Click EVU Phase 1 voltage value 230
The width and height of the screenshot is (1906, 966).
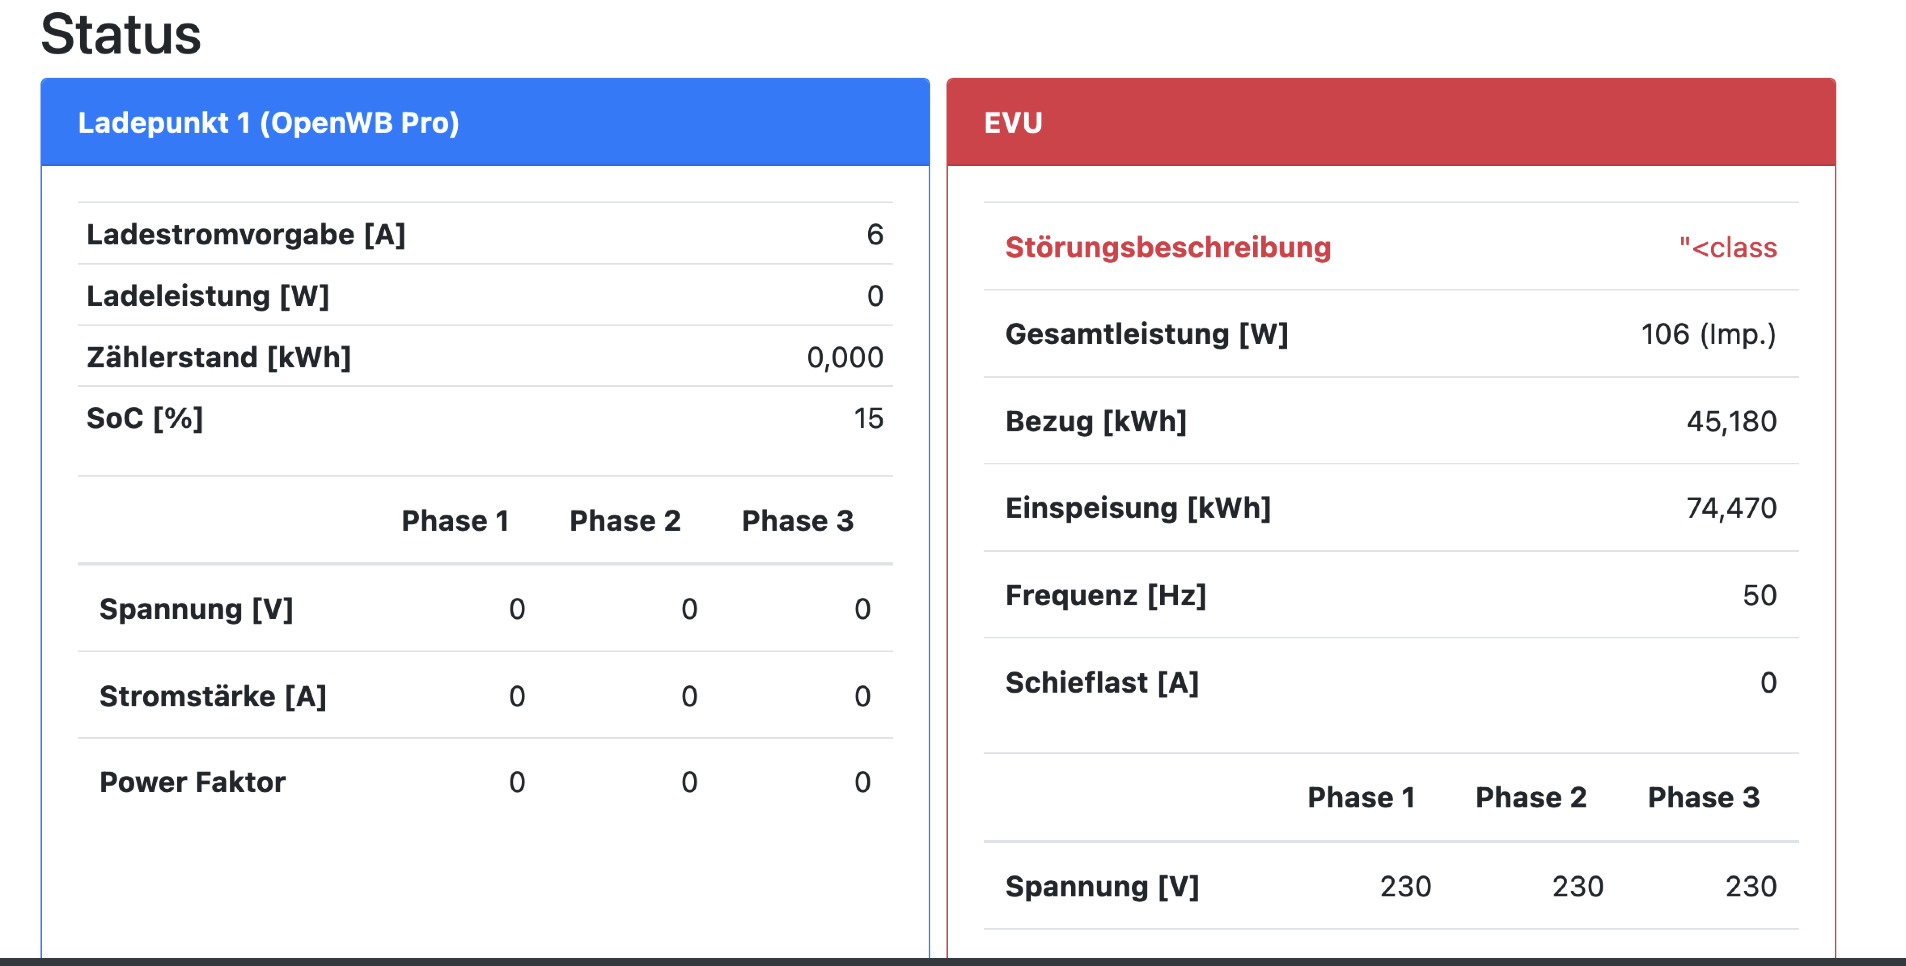1405,886
